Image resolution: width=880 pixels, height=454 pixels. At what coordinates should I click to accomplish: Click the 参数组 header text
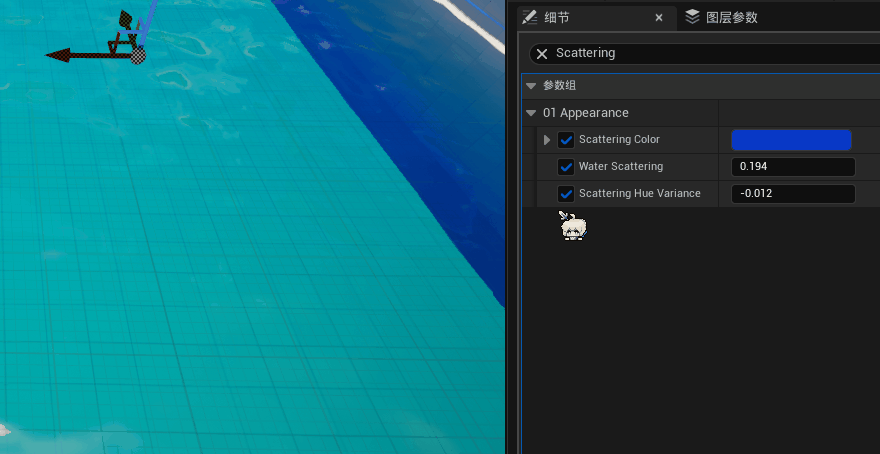pos(560,86)
